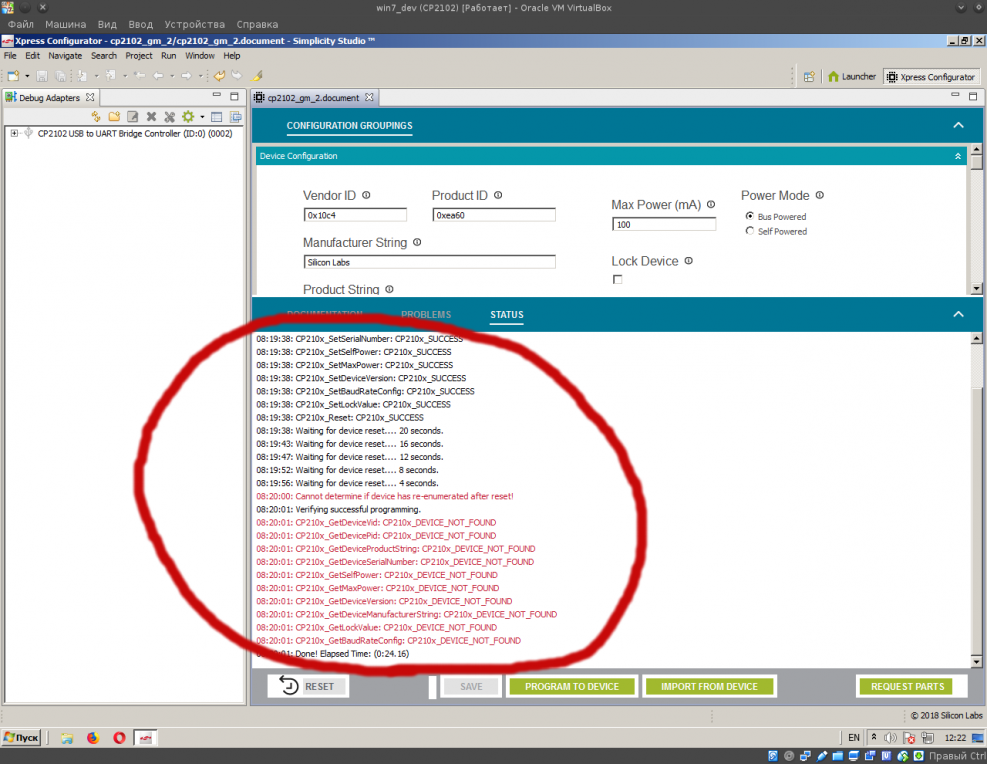The width and height of the screenshot is (987, 764).
Task: Click the info icon beside Lock Device
Action: [688, 261]
